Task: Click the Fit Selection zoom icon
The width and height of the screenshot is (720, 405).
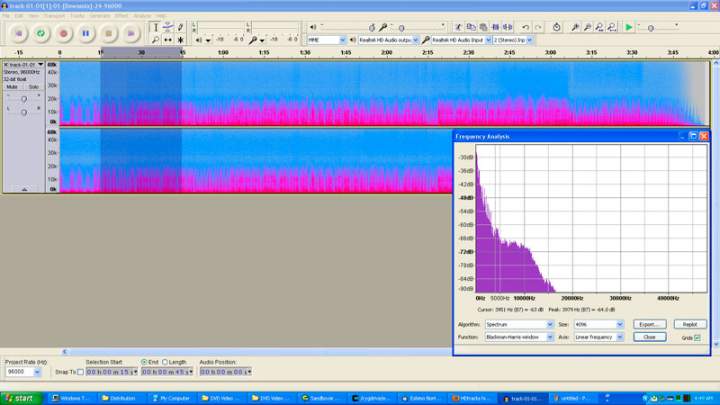Action: [x=600, y=28]
